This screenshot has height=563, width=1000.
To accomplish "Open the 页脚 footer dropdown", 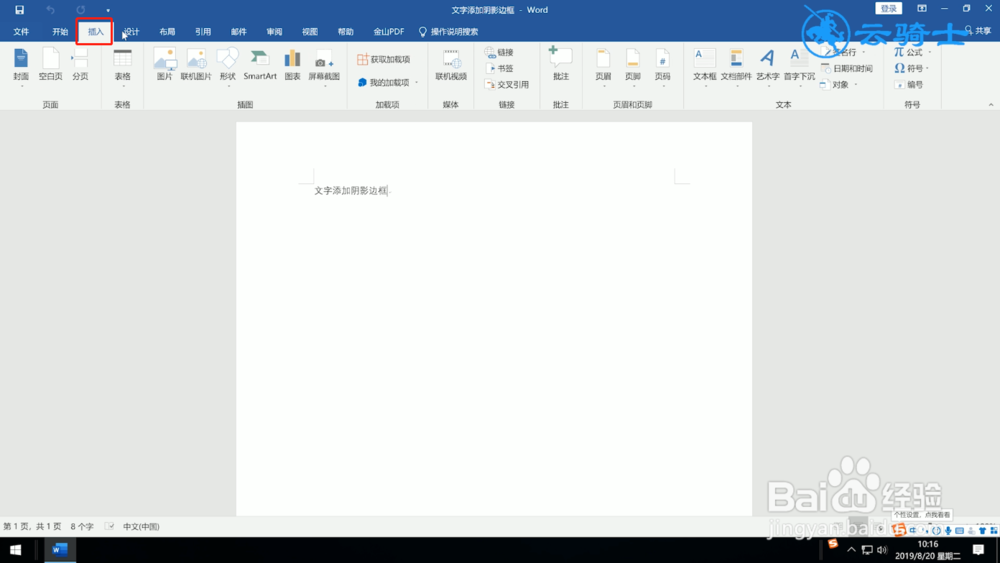I will 633,66.
